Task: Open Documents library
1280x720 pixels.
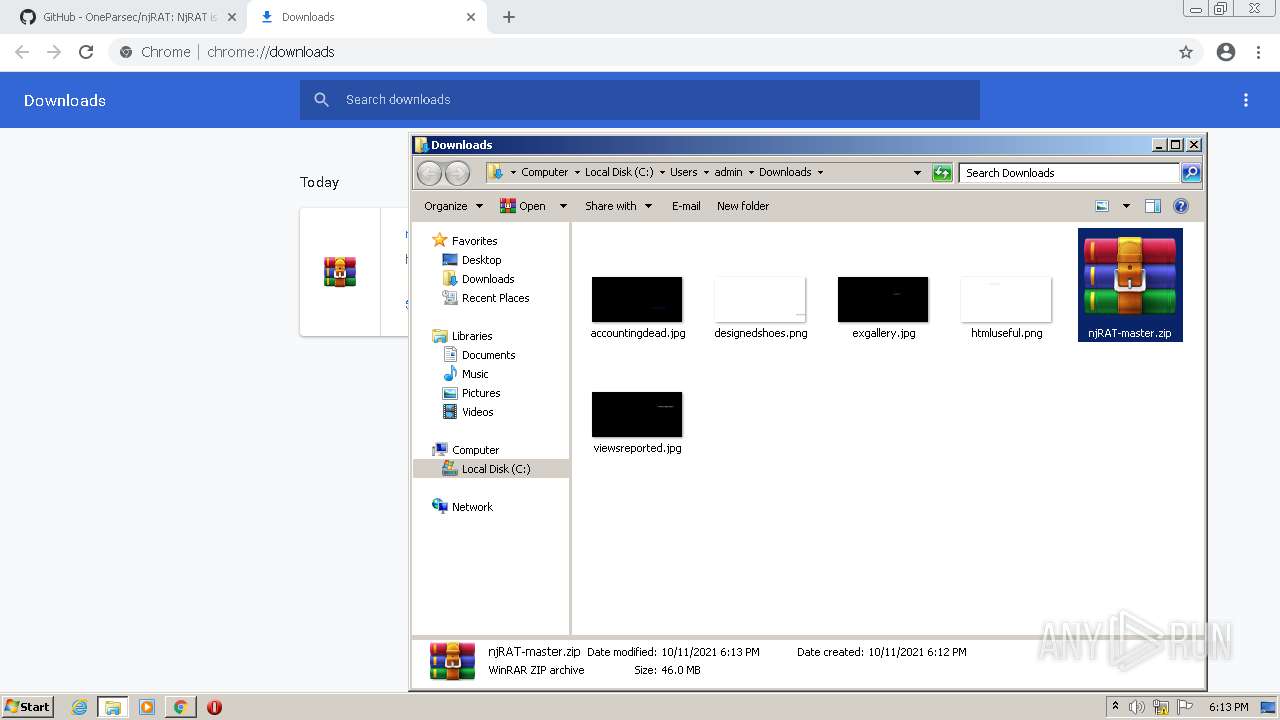Action: (x=488, y=355)
